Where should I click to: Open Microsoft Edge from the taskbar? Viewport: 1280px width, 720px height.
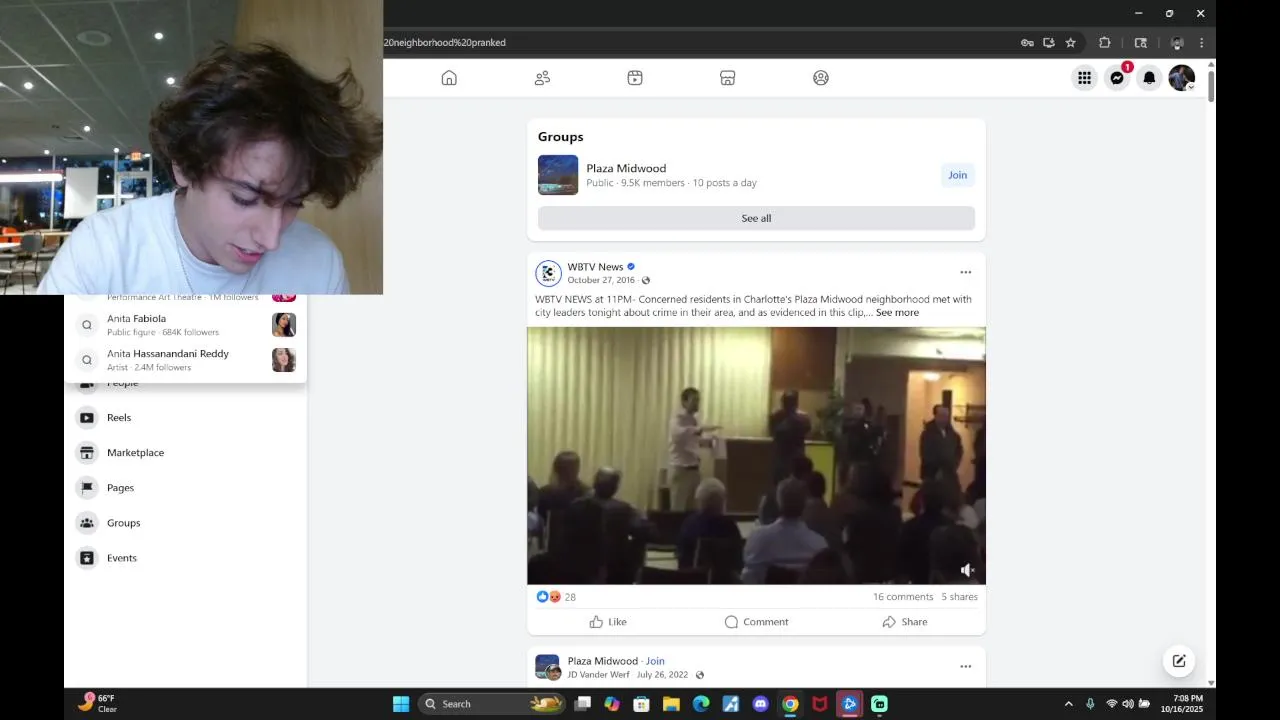pyautogui.click(x=701, y=704)
